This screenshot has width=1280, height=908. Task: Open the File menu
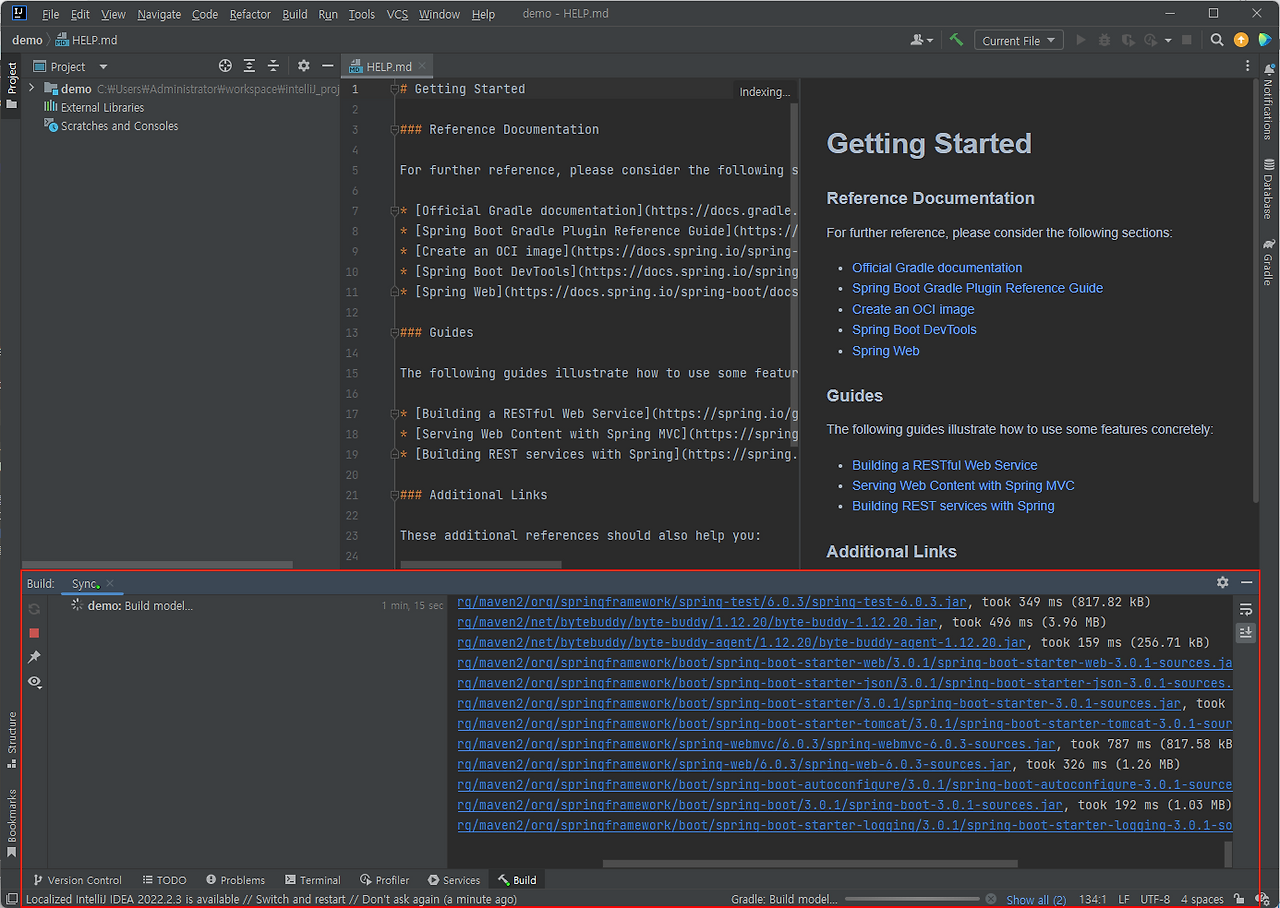(x=51, y=14)
